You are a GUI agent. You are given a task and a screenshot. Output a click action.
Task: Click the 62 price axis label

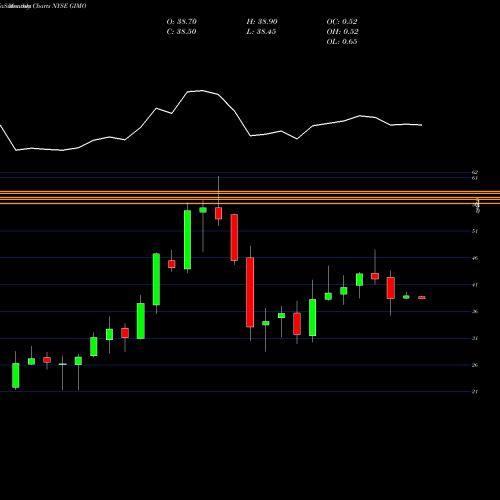coord(475,172)
